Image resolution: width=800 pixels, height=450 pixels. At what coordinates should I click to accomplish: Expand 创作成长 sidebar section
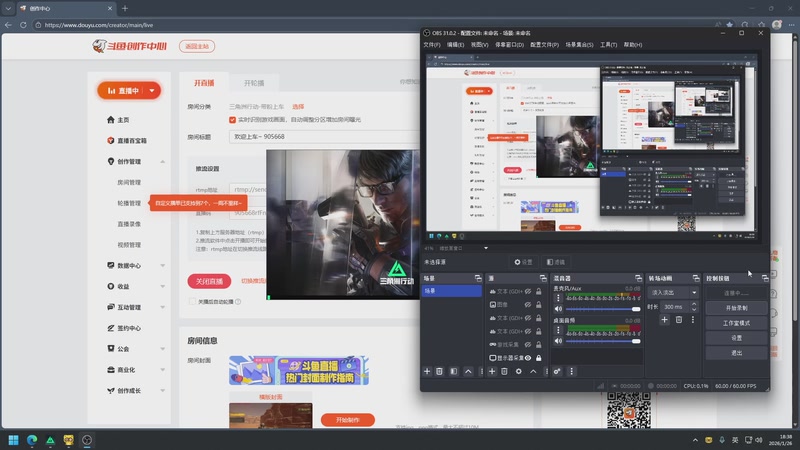(x=162, y=391)
